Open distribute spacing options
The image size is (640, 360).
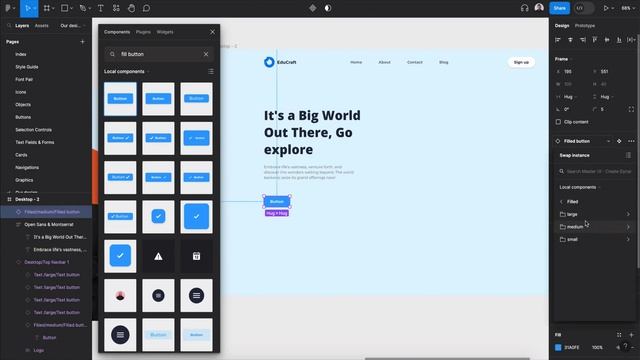[x=631, y=40]
